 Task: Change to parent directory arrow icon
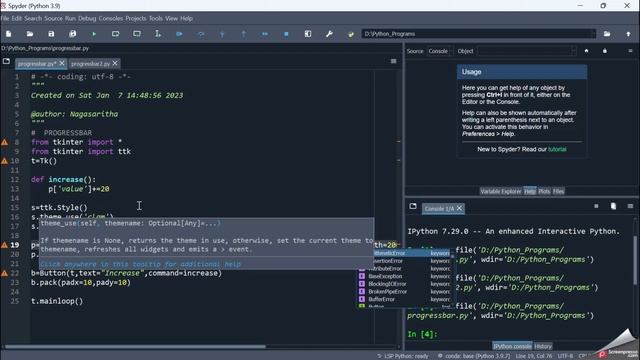[628, 34]
